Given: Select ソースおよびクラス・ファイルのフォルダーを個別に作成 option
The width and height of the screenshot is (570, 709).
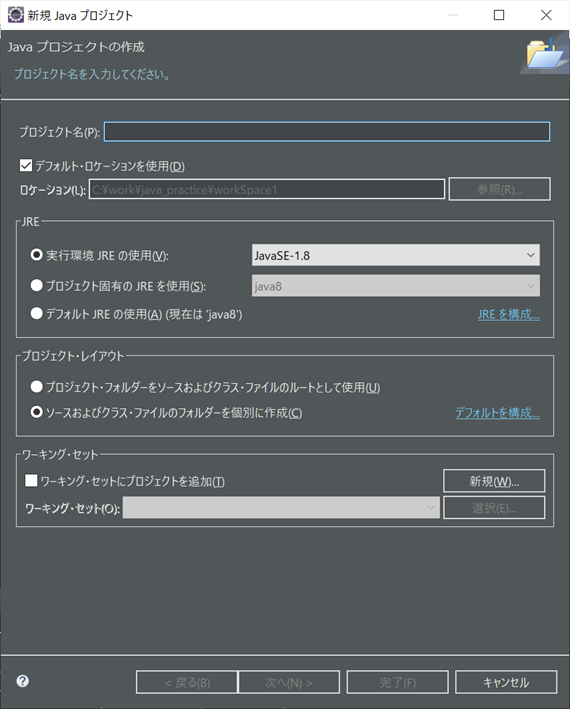Looking at the screenshot, I should click(36, 412).
